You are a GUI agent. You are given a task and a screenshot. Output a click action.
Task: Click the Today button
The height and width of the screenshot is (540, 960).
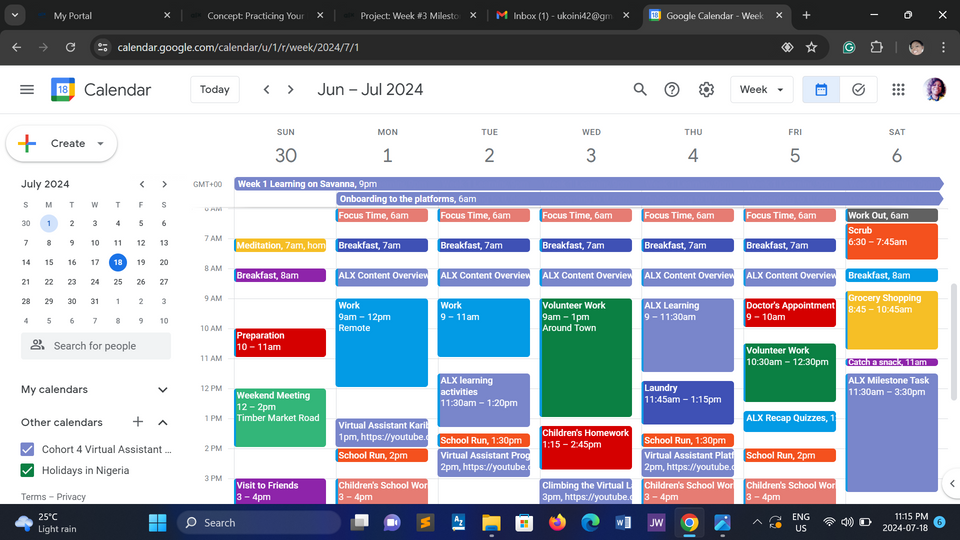pos(215,90)
